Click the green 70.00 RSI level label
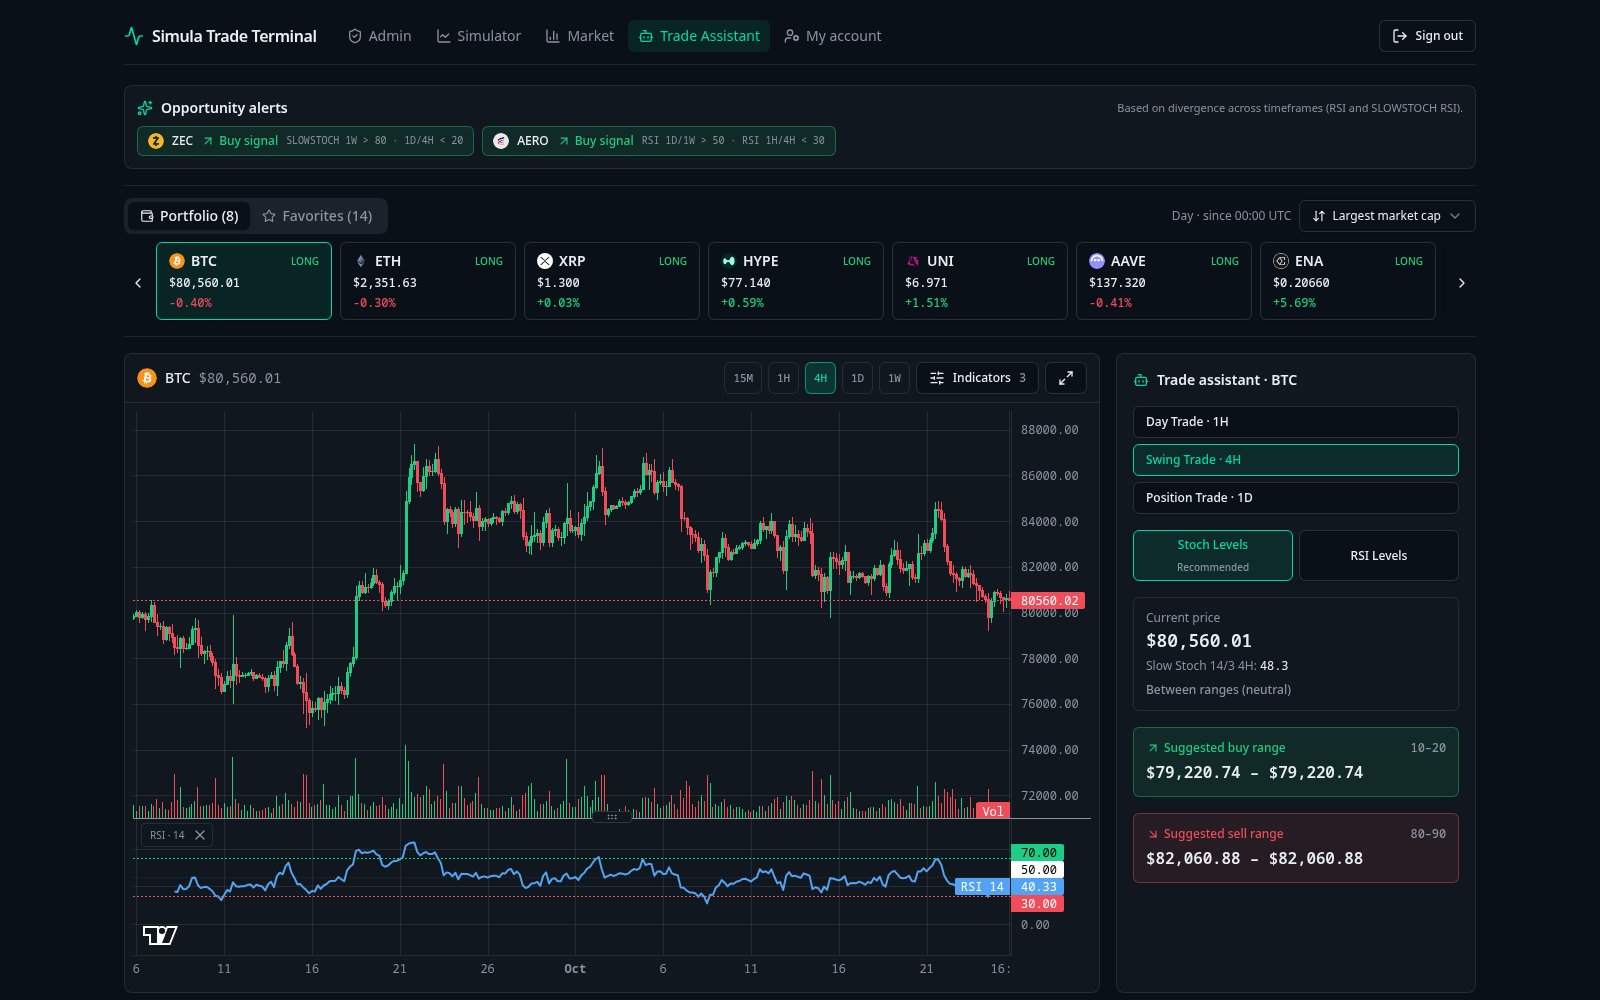 pyautogui.click(x=1038, y=853)
